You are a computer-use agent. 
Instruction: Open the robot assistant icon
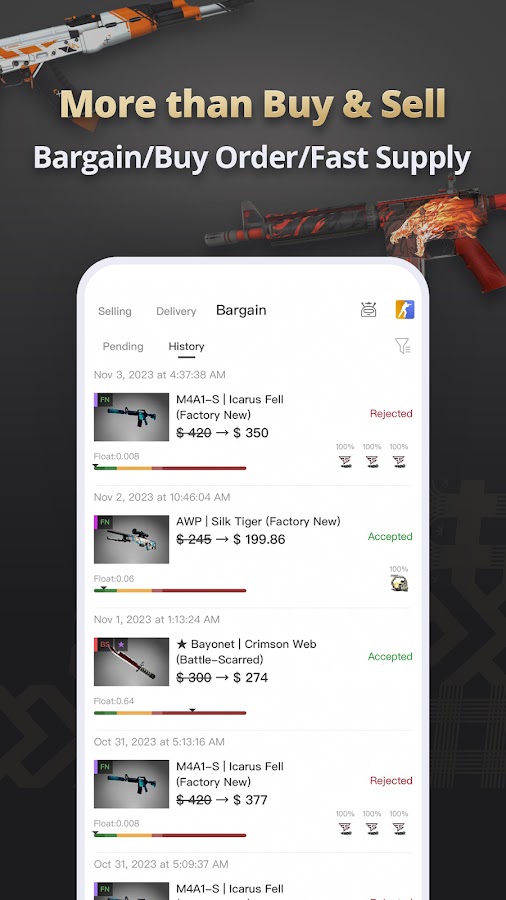[x=368, y=310]
